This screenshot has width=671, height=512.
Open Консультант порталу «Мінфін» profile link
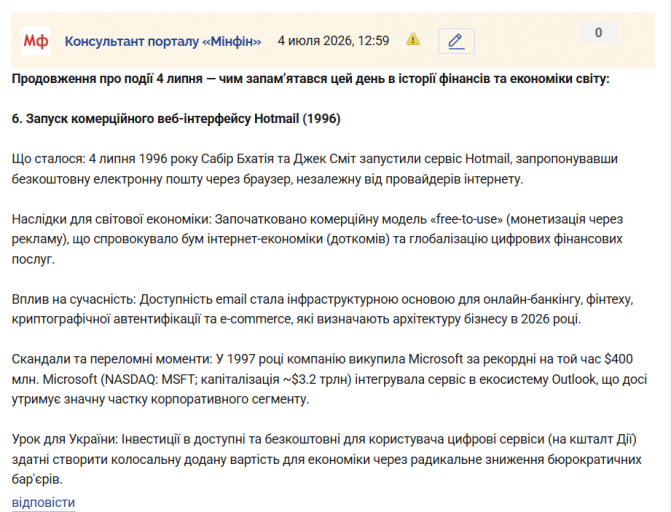[163, 41]
